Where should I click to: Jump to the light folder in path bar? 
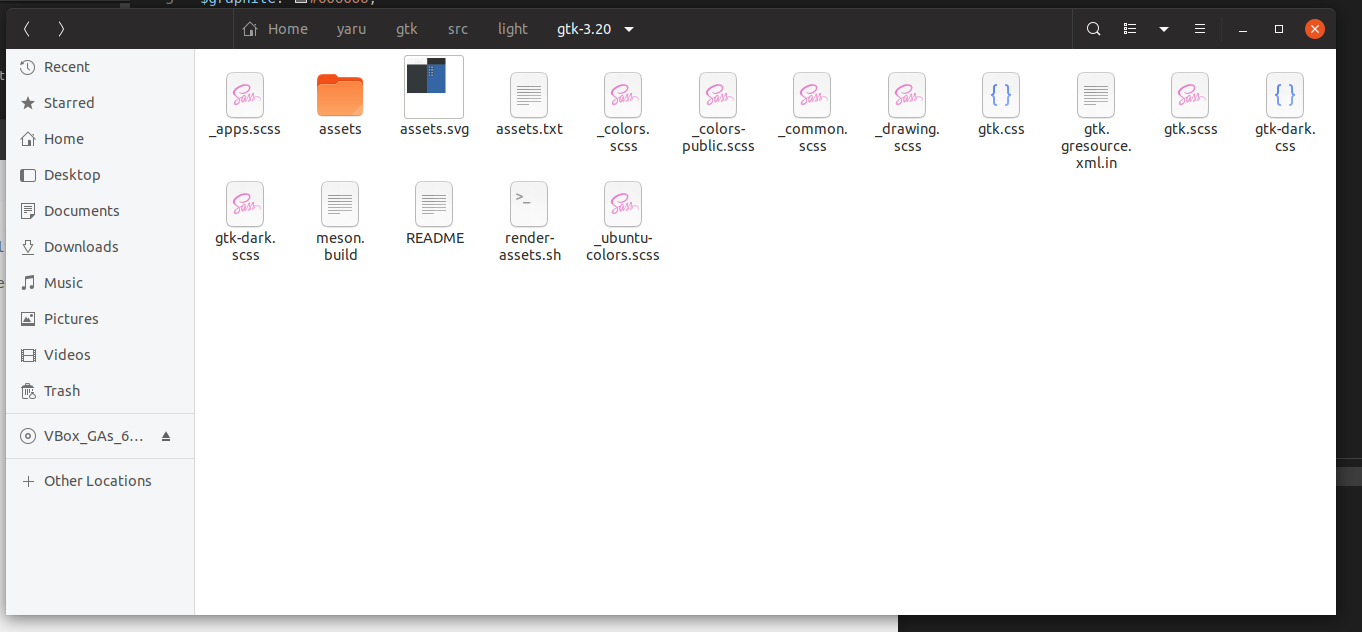point(513,29)
